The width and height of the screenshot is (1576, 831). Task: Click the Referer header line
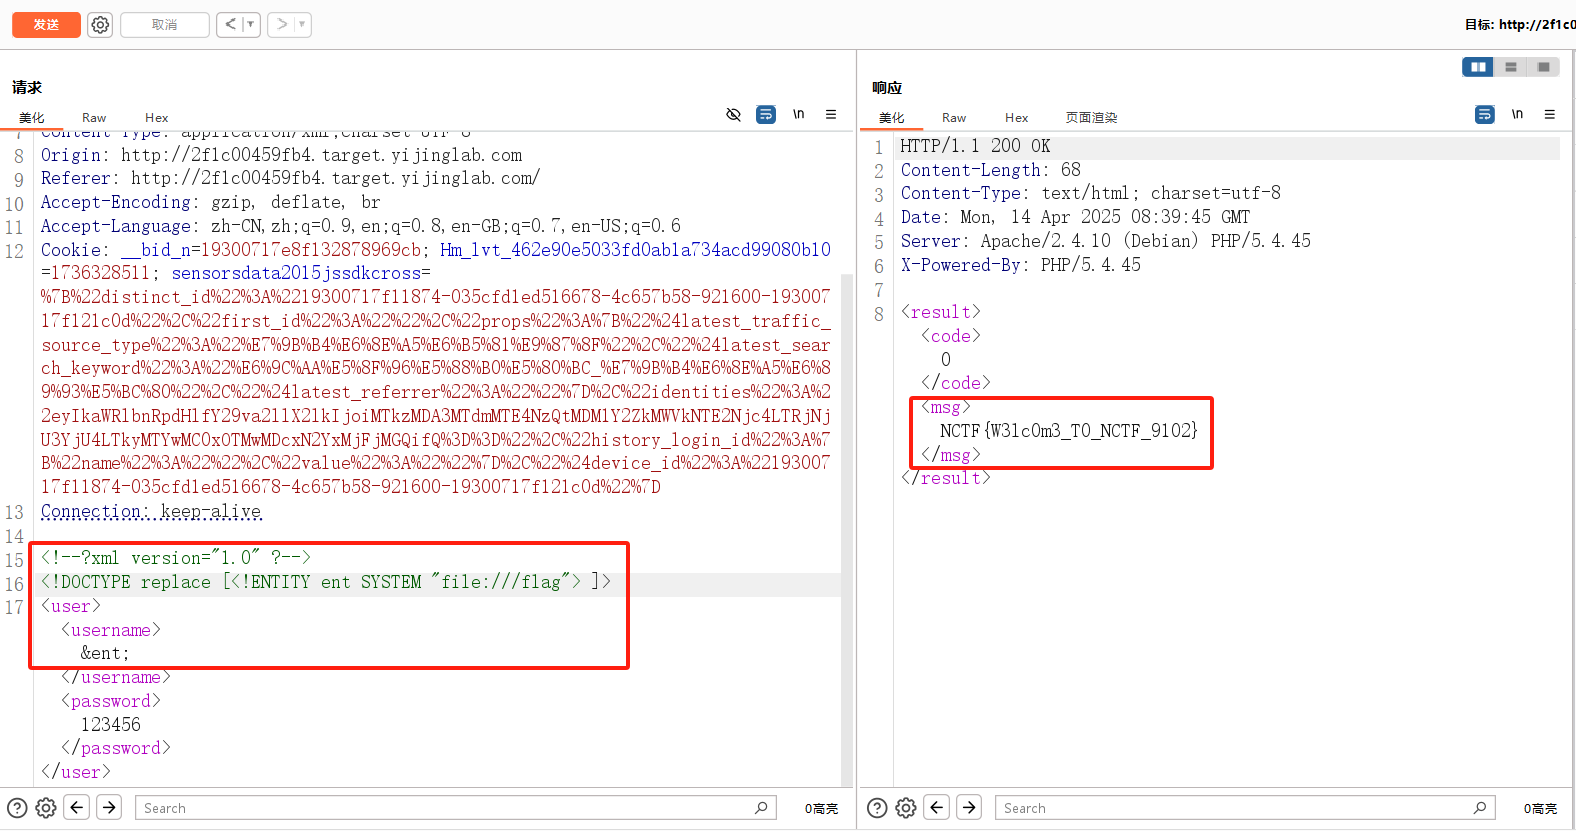(x=290, y=178)
